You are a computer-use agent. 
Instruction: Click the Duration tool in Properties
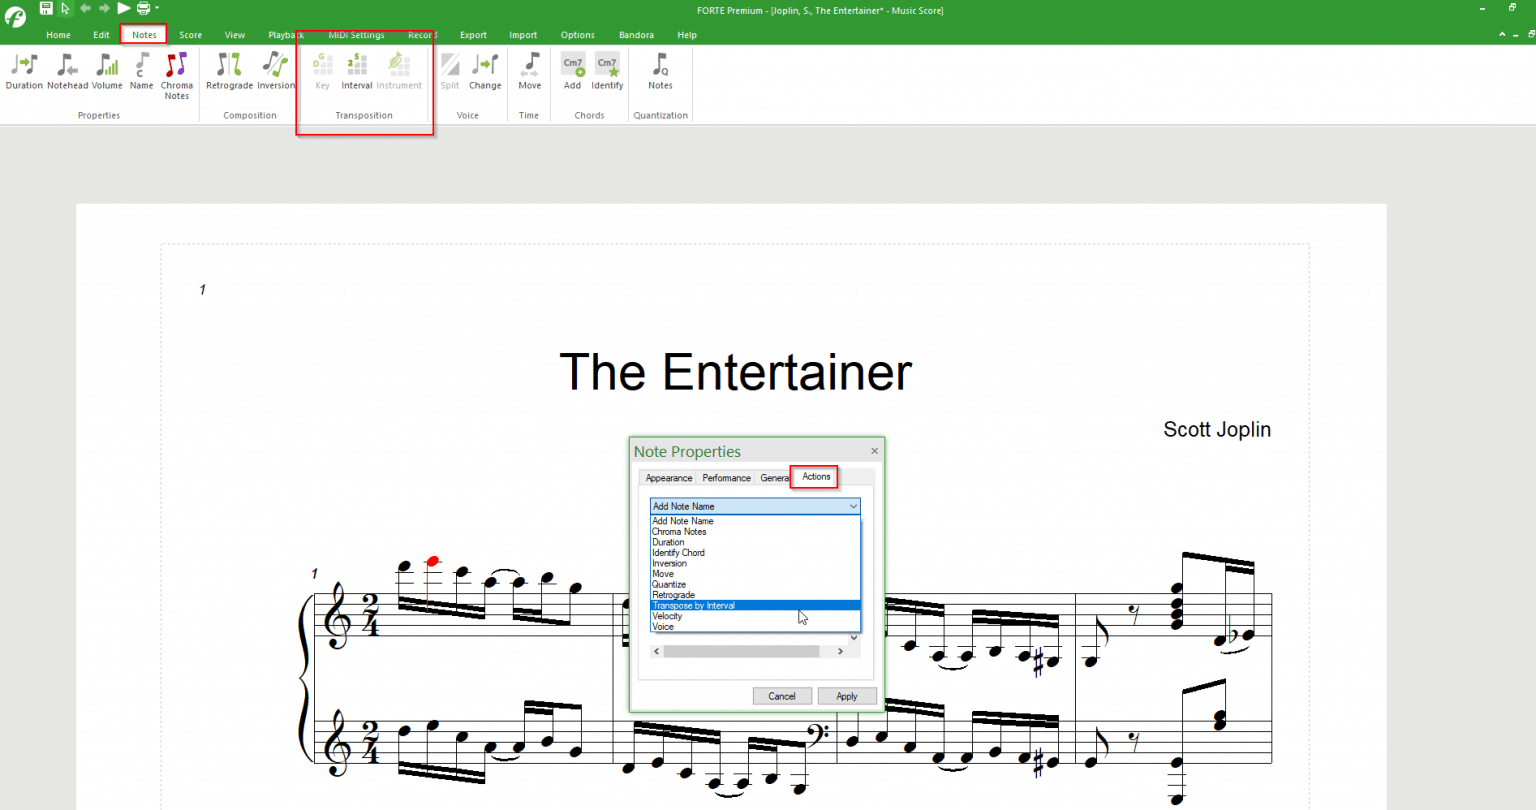pyautogui.click(x=24, y=71)
